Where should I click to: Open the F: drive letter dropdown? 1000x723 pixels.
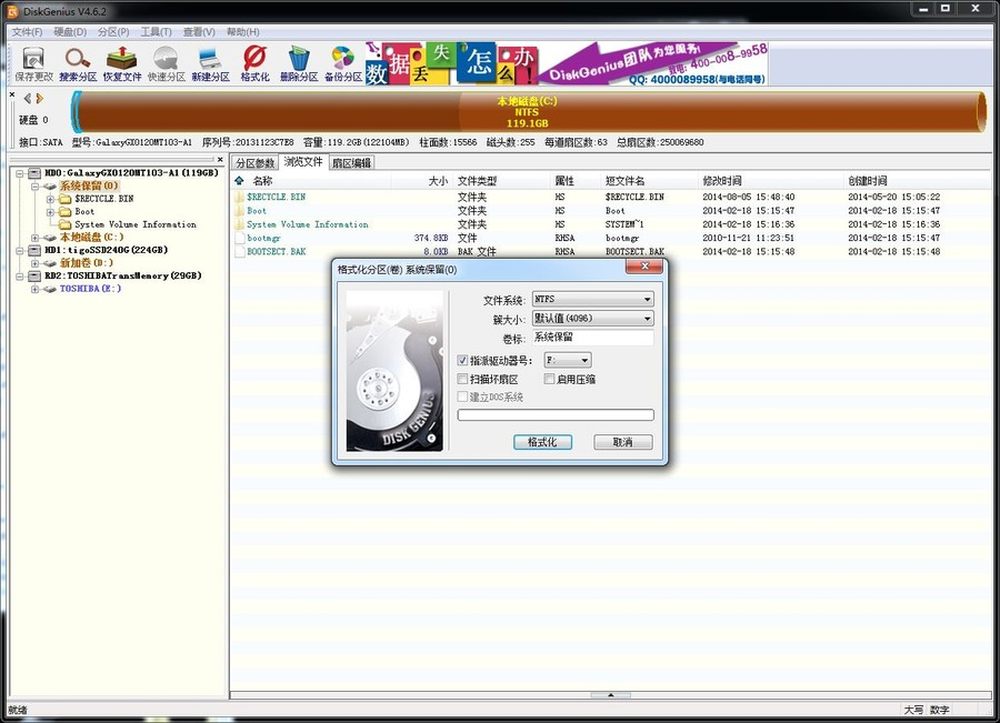click(x=568, y=360)
